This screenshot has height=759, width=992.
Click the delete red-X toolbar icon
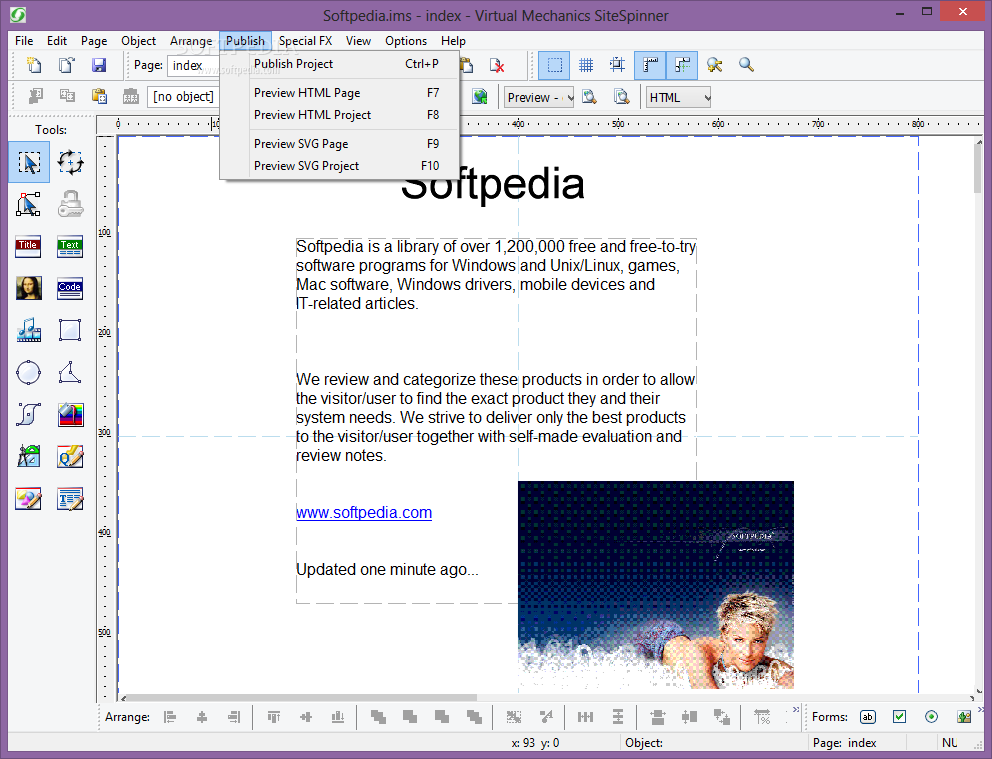coord(497,65)
